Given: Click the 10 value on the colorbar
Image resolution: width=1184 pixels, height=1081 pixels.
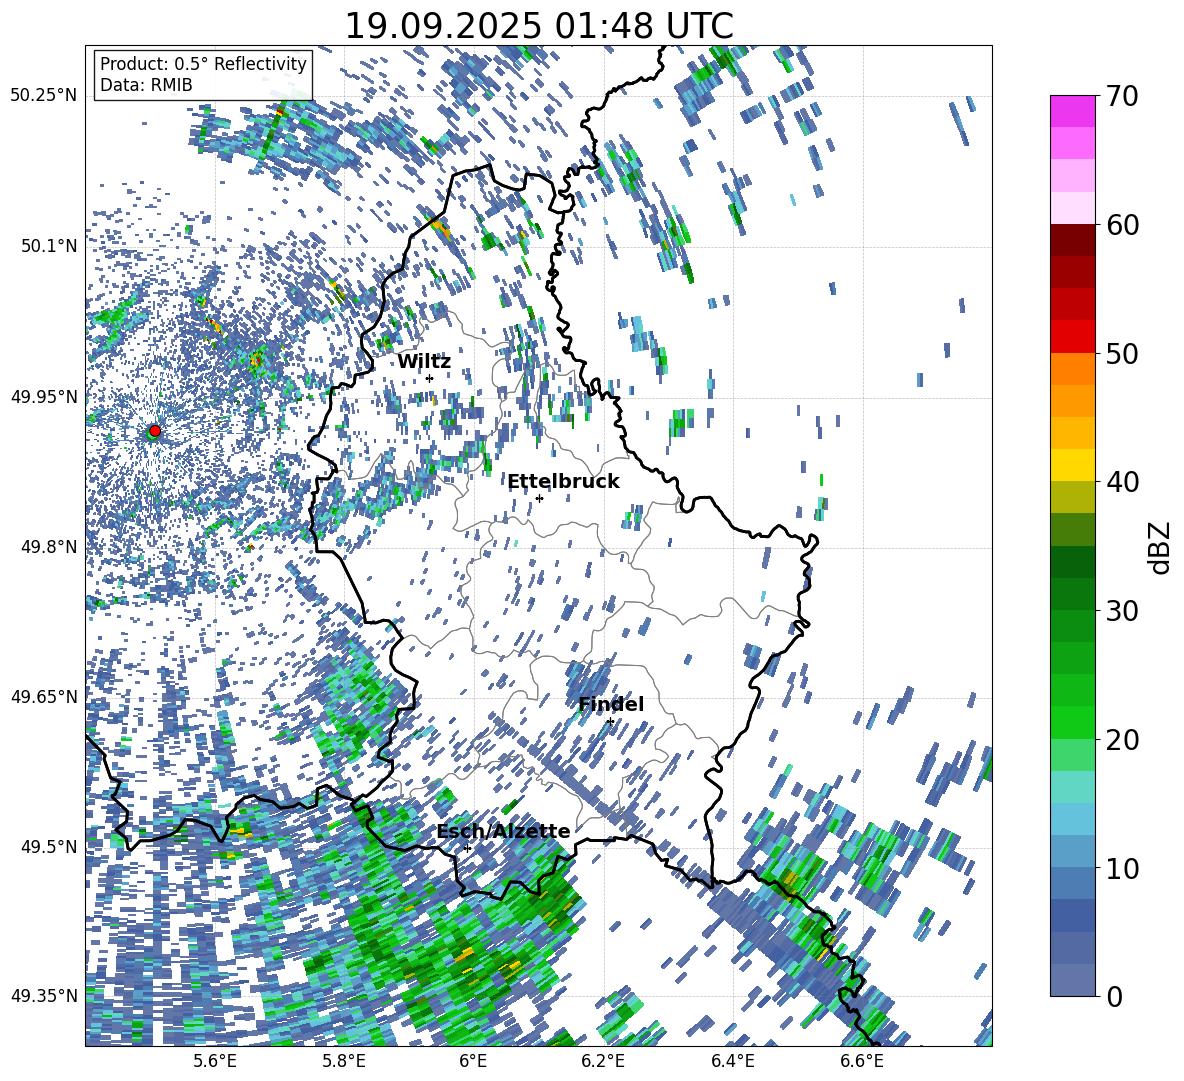Looking at the screenshot, I should (x=1122, y=868).
